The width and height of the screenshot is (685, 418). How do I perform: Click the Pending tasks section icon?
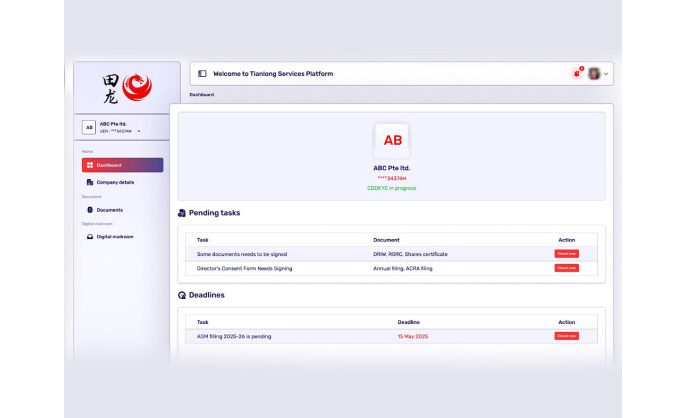(182, 213)
